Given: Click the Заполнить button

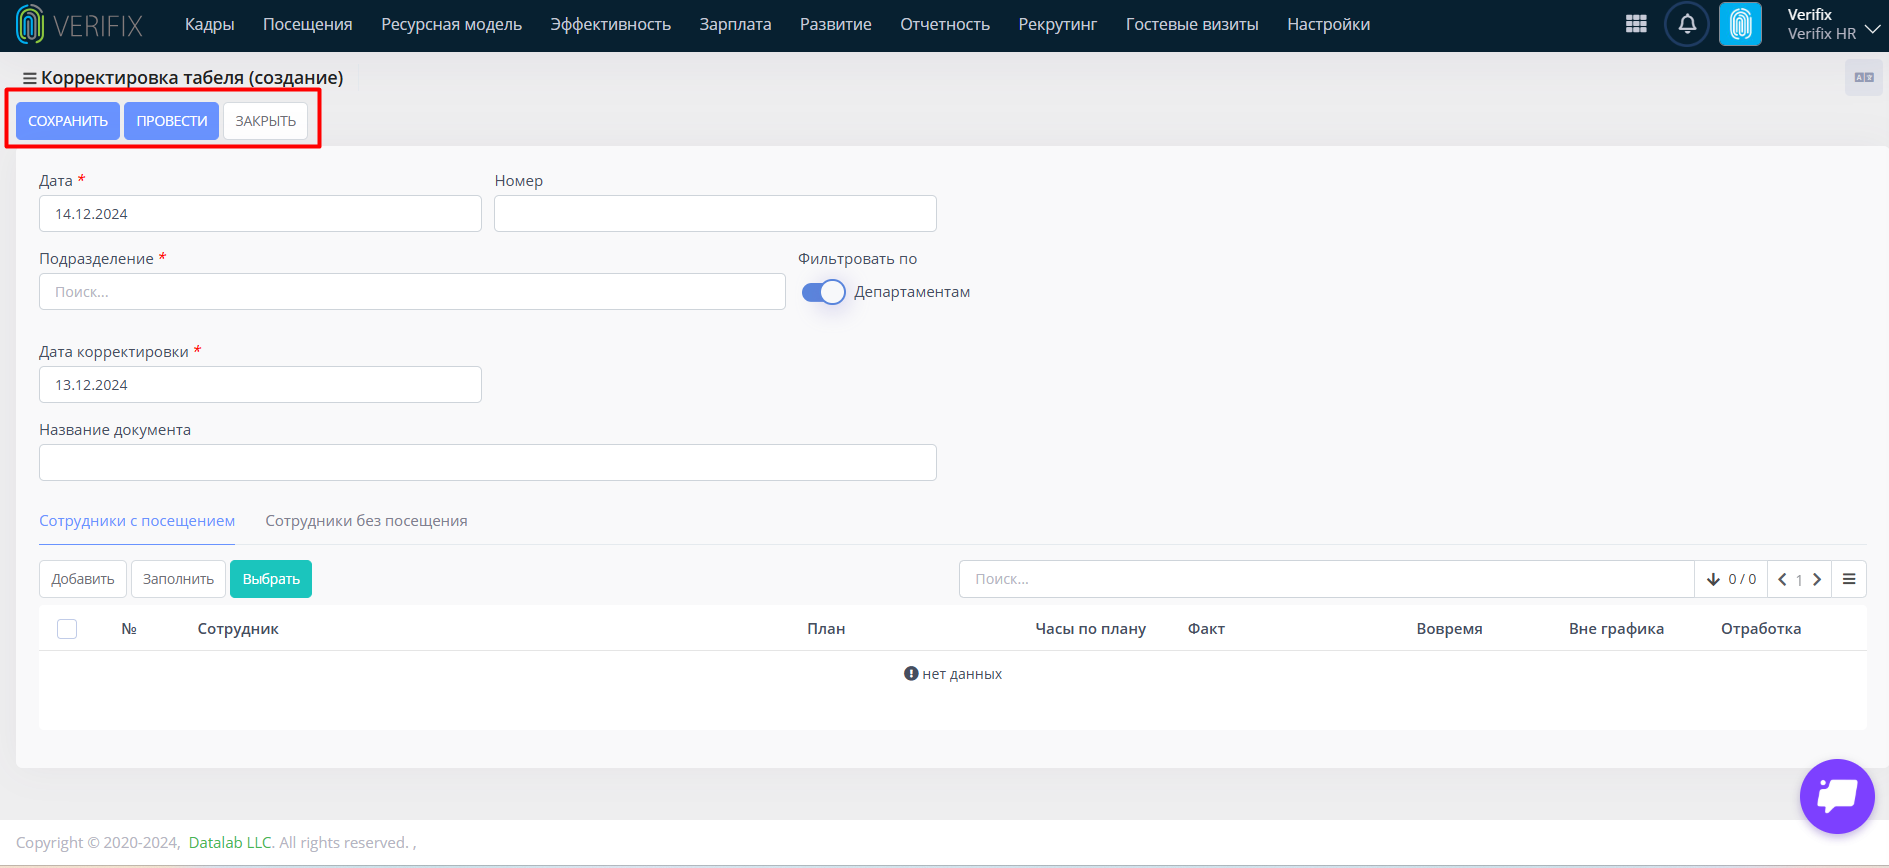Looking at the screenshot, I should 178,579.
